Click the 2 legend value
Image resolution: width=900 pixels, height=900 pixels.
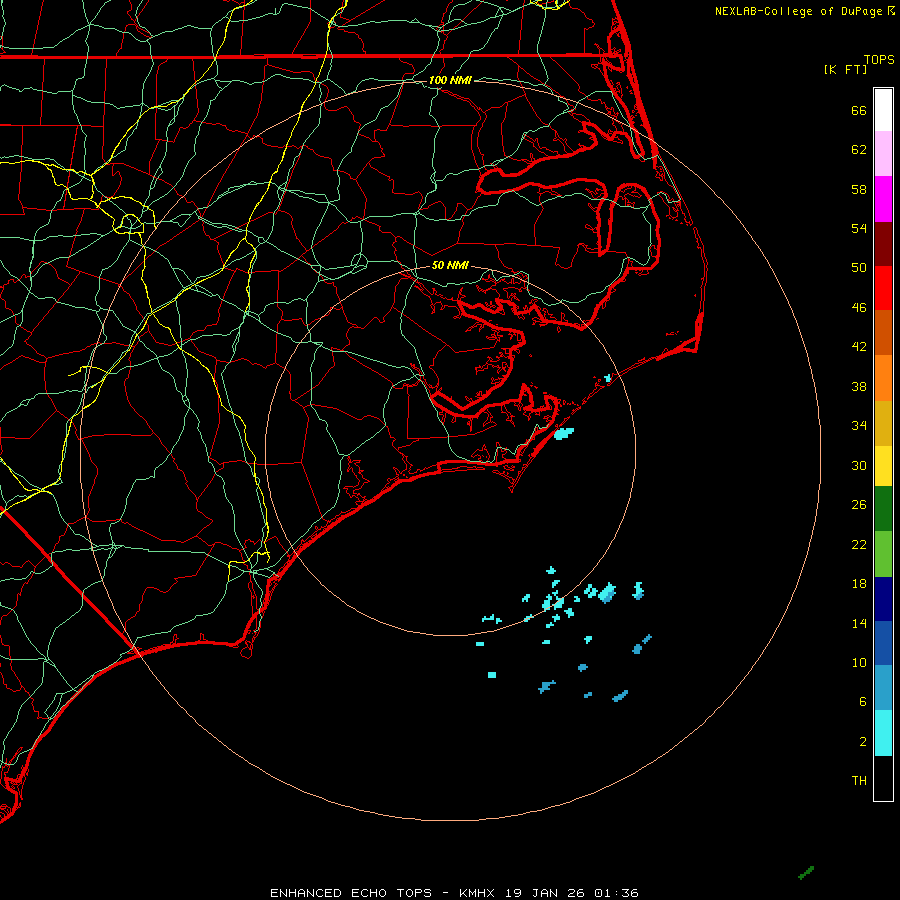pos(863,742)
